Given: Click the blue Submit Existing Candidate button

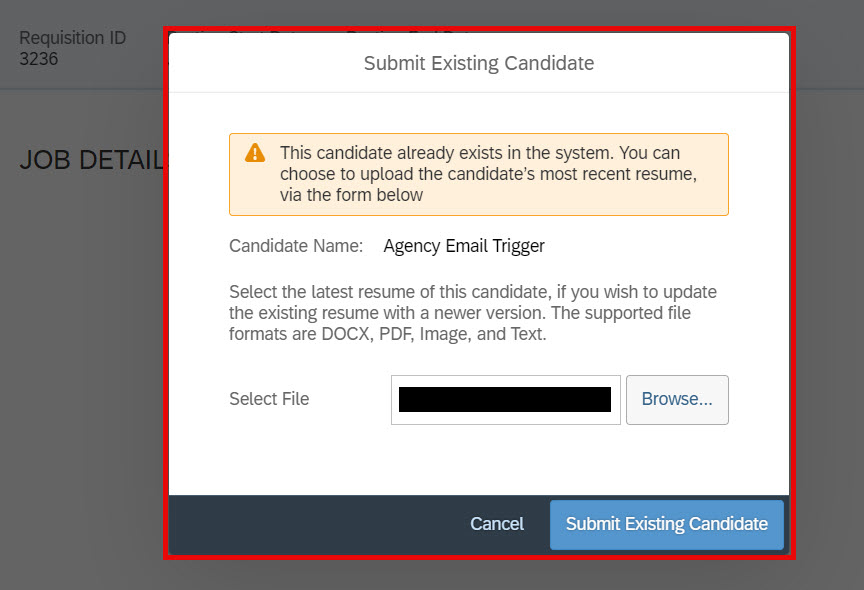Looking at the screenshot, I should click(667, 524).
